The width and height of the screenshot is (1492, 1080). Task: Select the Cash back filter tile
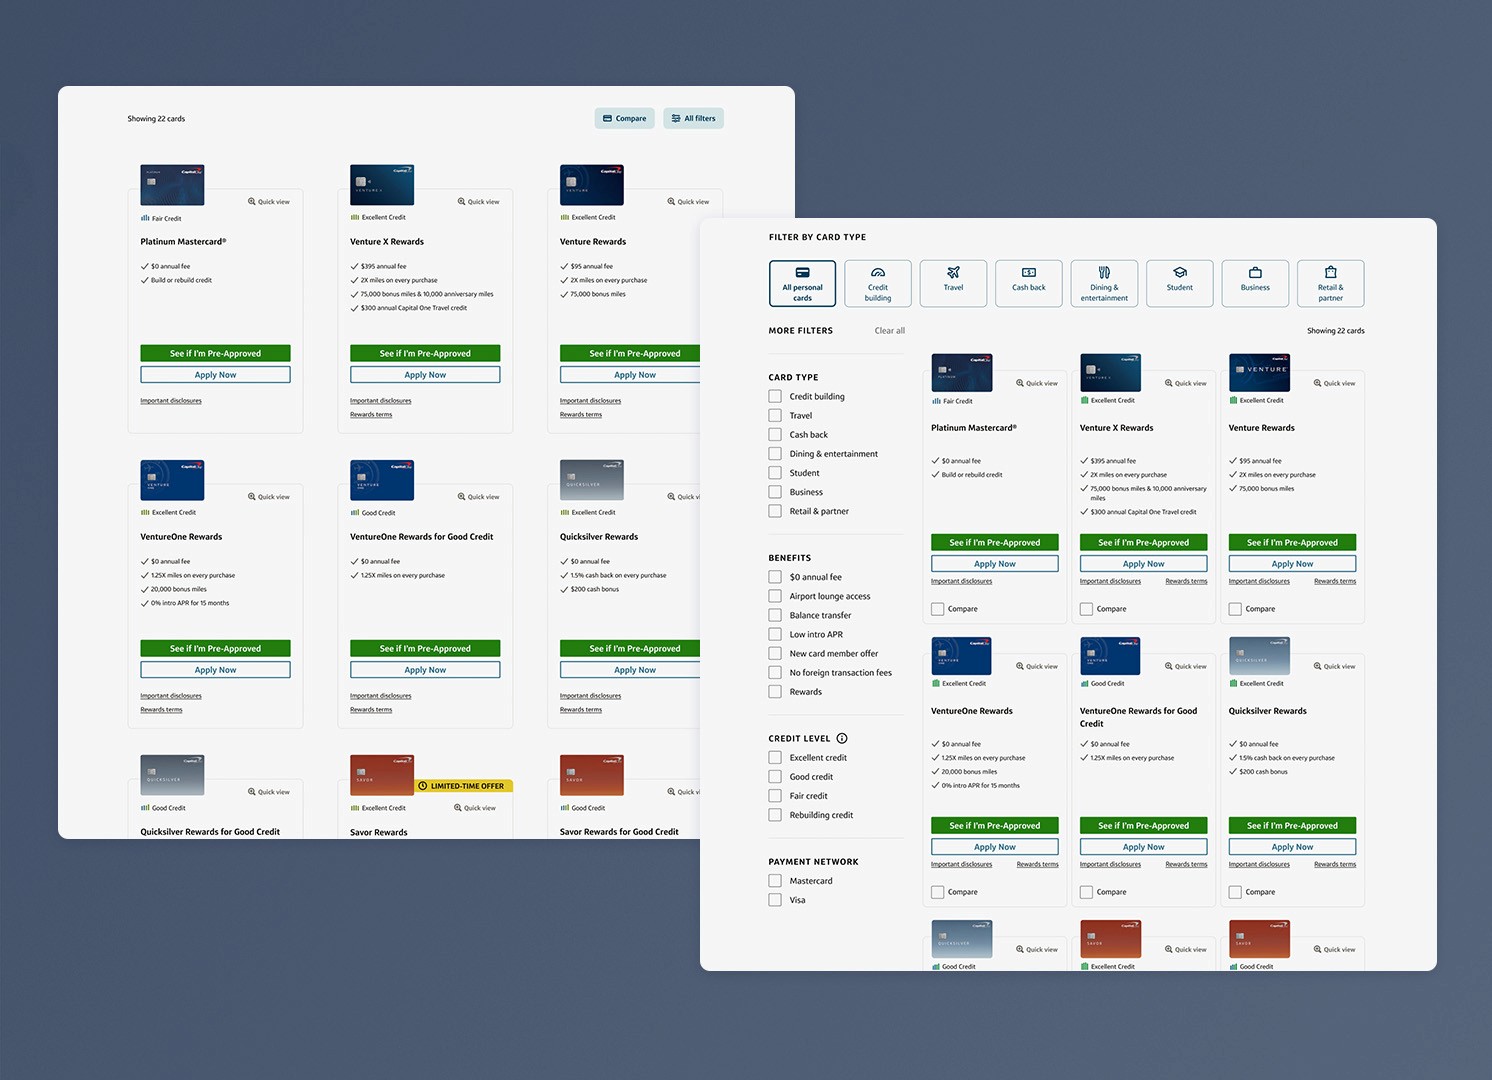[x=1029, y=283]
